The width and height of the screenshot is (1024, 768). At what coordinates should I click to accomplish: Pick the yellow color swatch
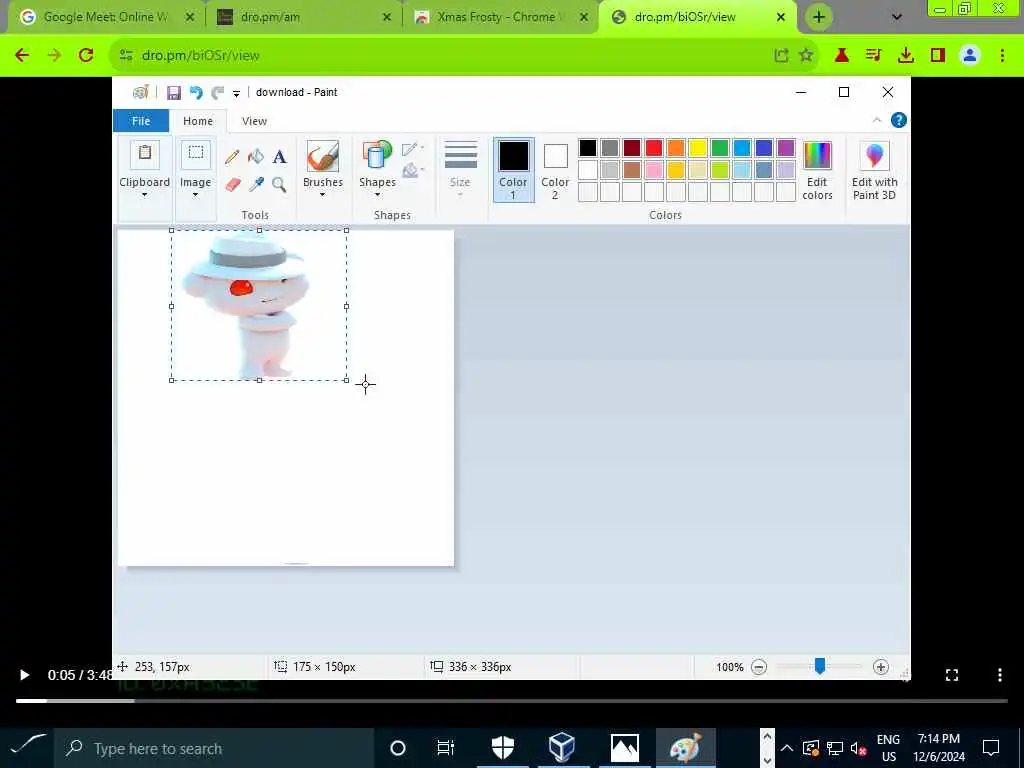(x=697, y=148)
